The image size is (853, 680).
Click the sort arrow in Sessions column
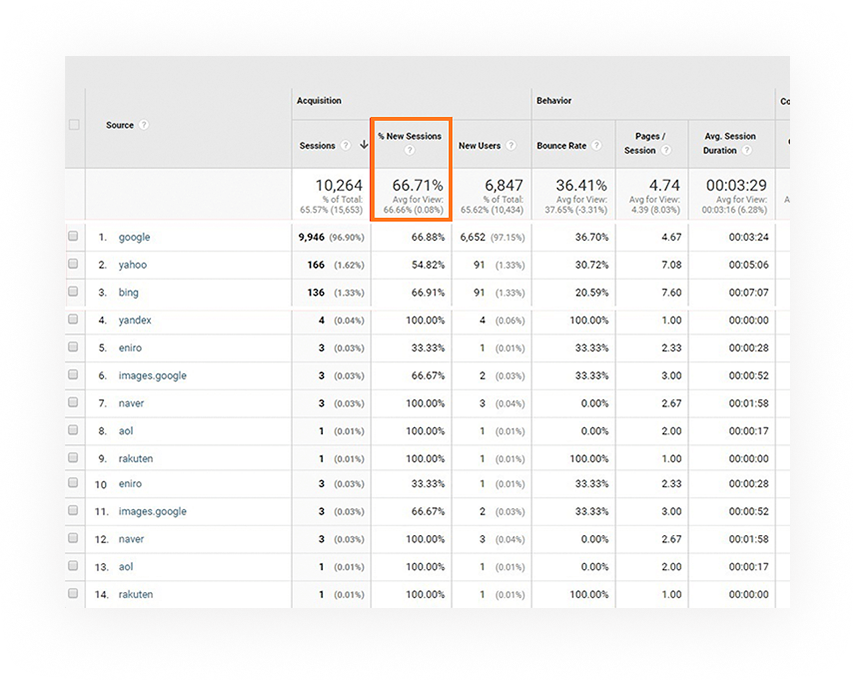(364, 145)
